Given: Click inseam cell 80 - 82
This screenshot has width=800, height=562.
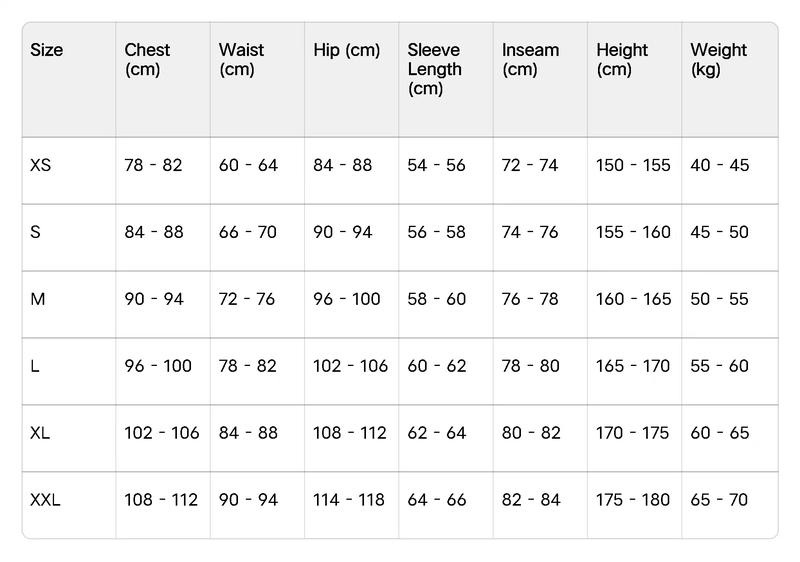Looking at the screenshot, I should pos(531,433).
